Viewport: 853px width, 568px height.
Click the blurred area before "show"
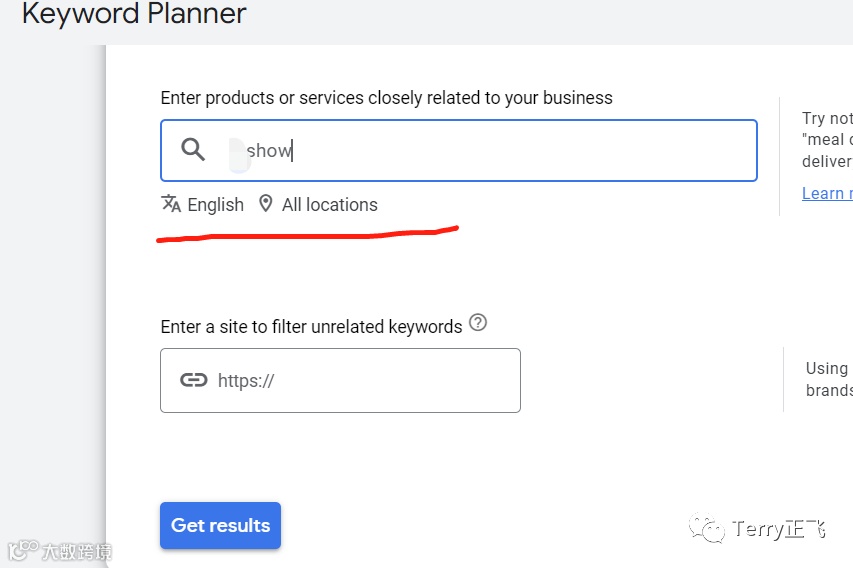click(237, 151)
